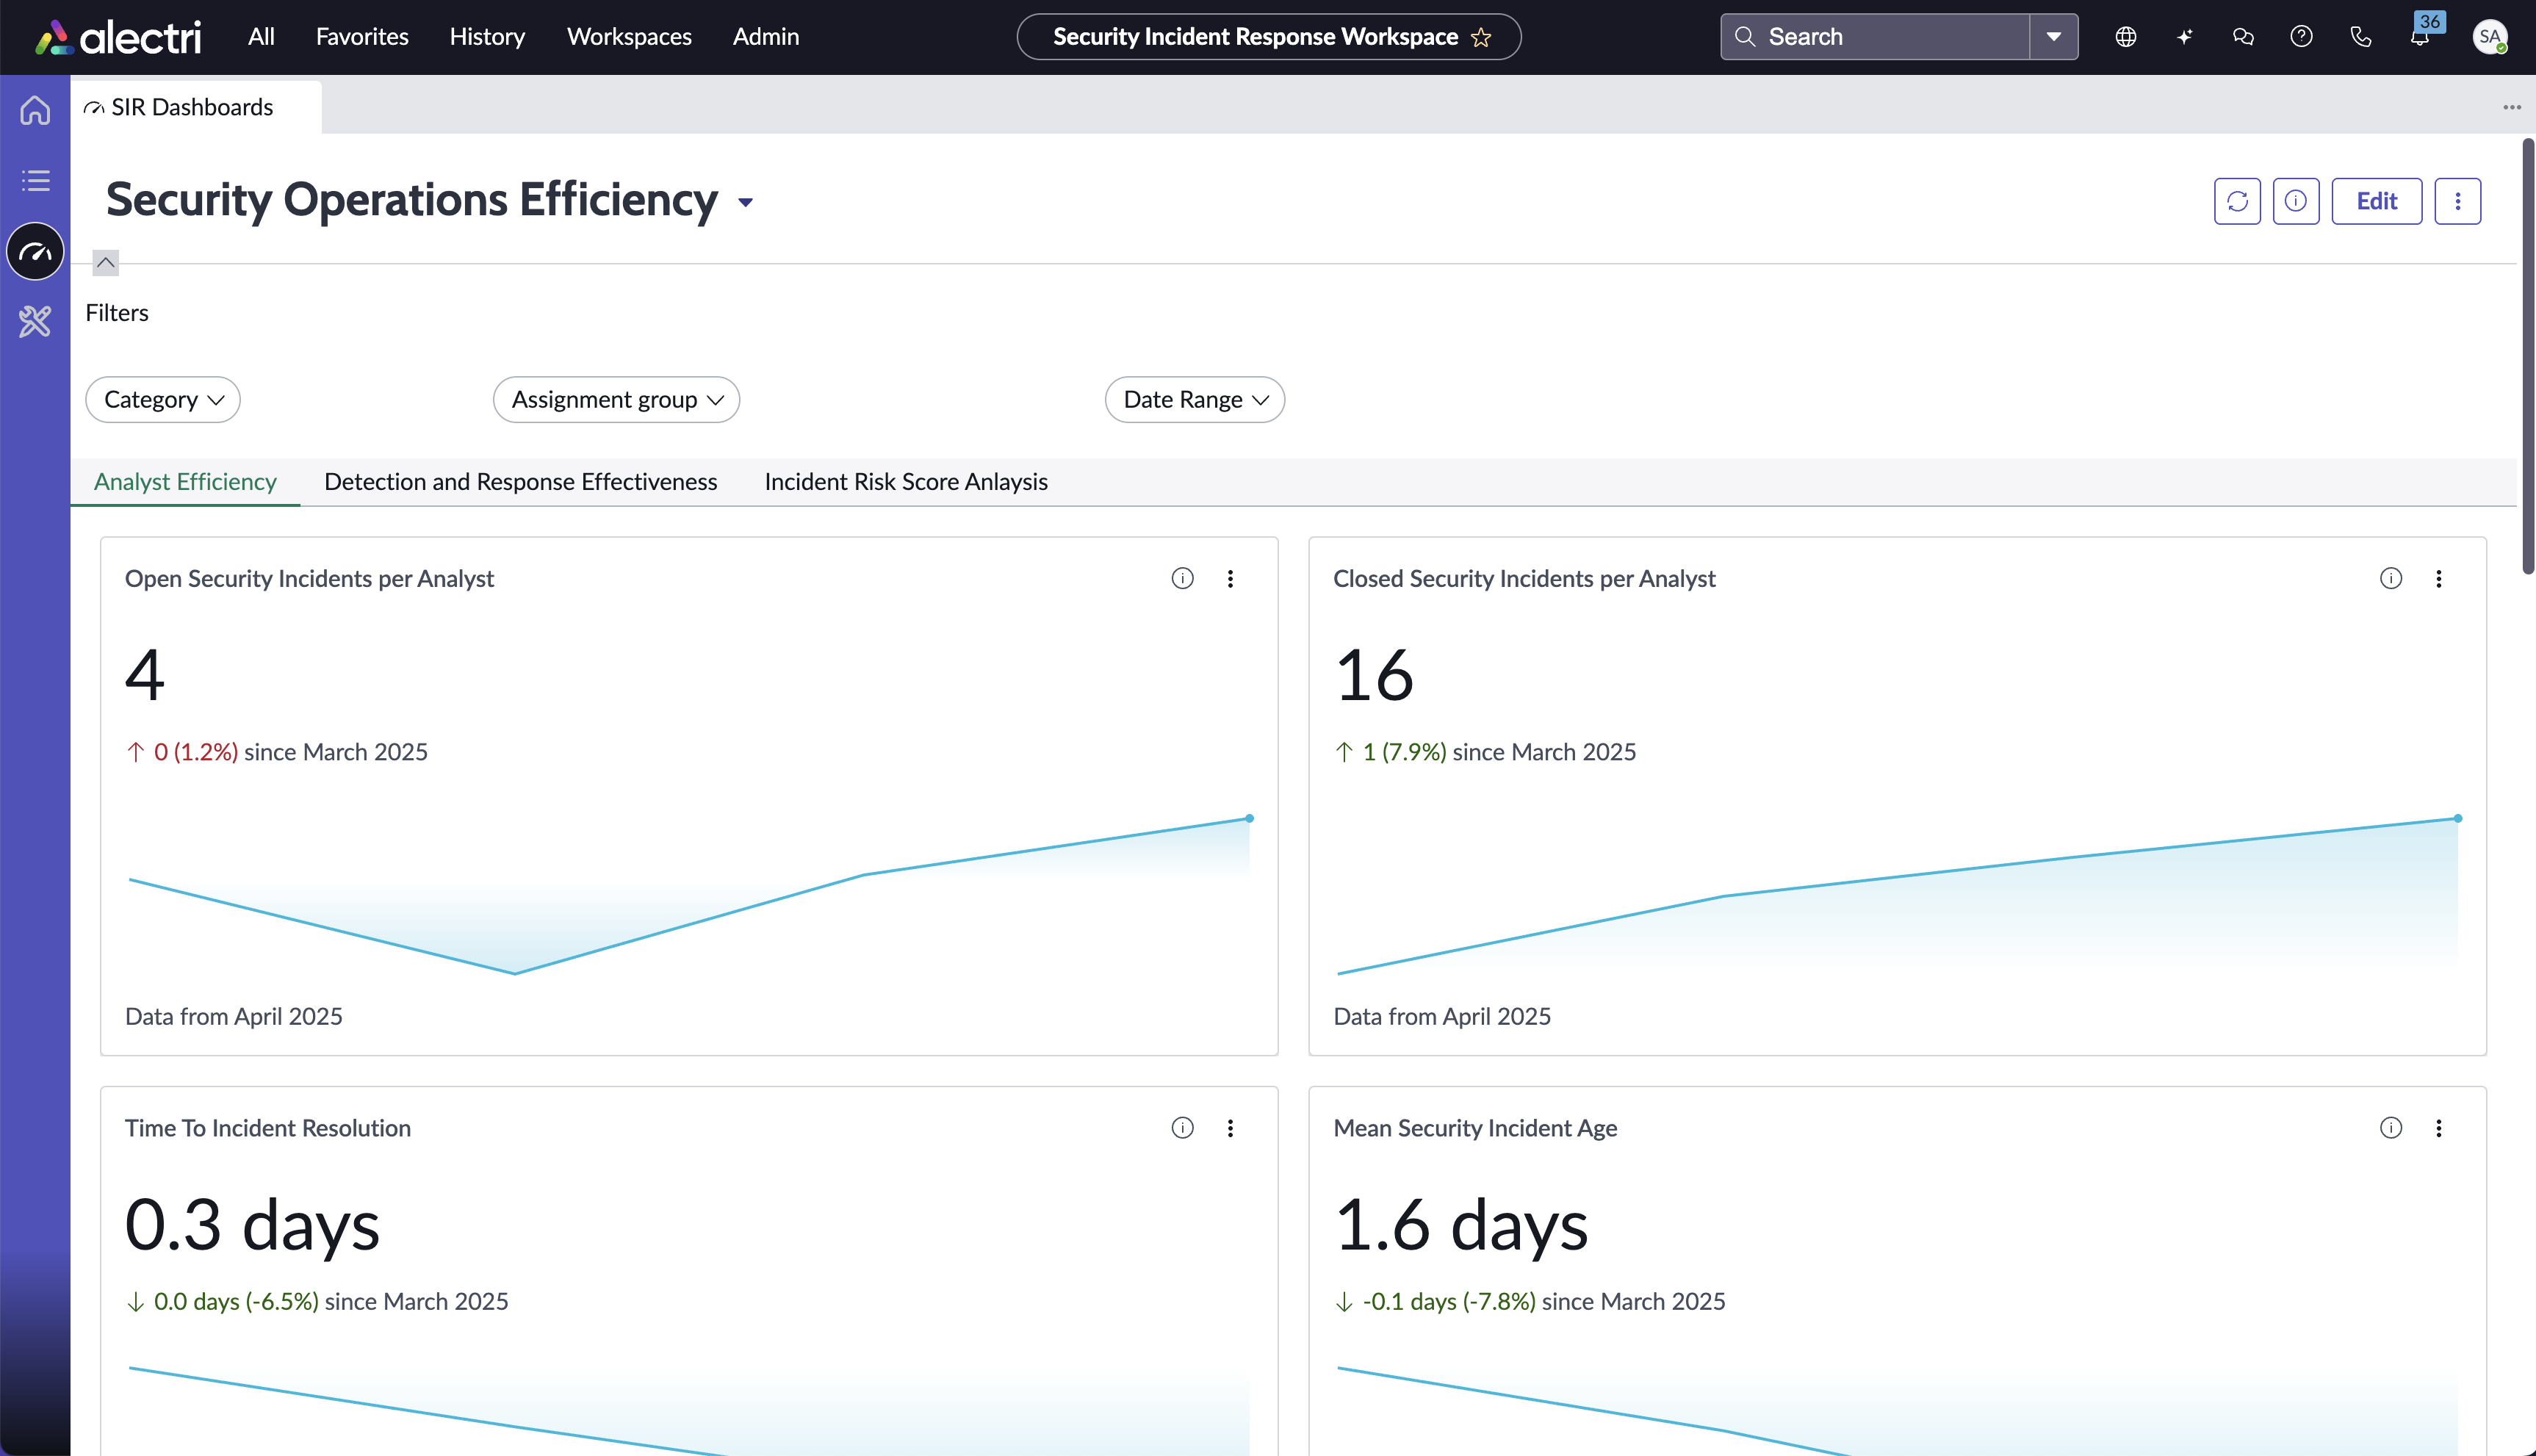Open the globe scope selector icon
2536x1456 pixels.
tap(2126, 37)
